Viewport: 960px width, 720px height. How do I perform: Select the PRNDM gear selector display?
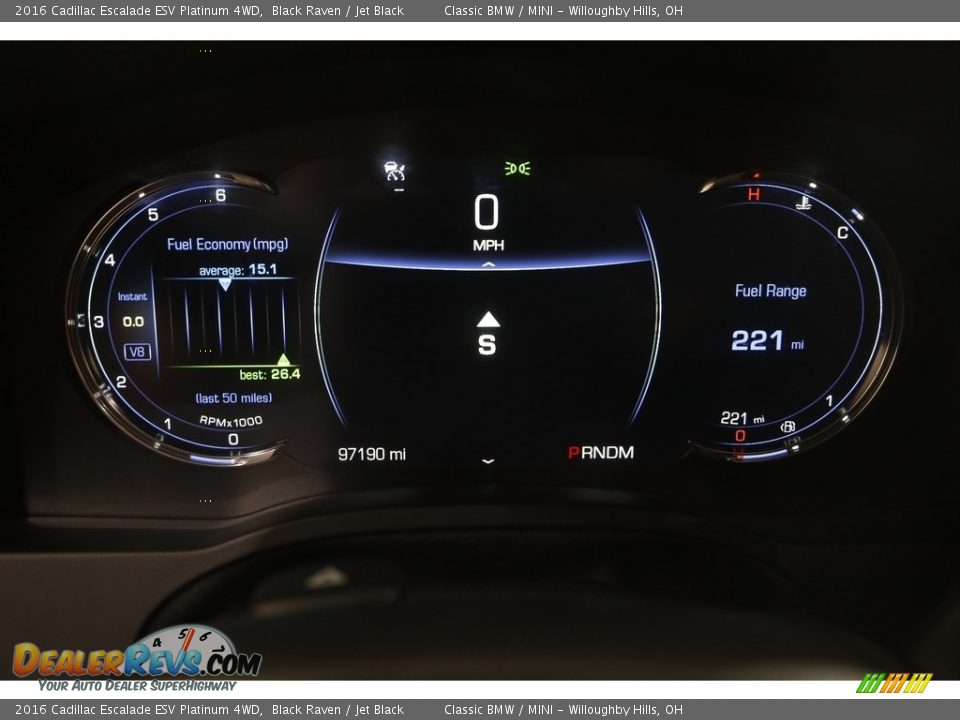[x=601, y=452]
